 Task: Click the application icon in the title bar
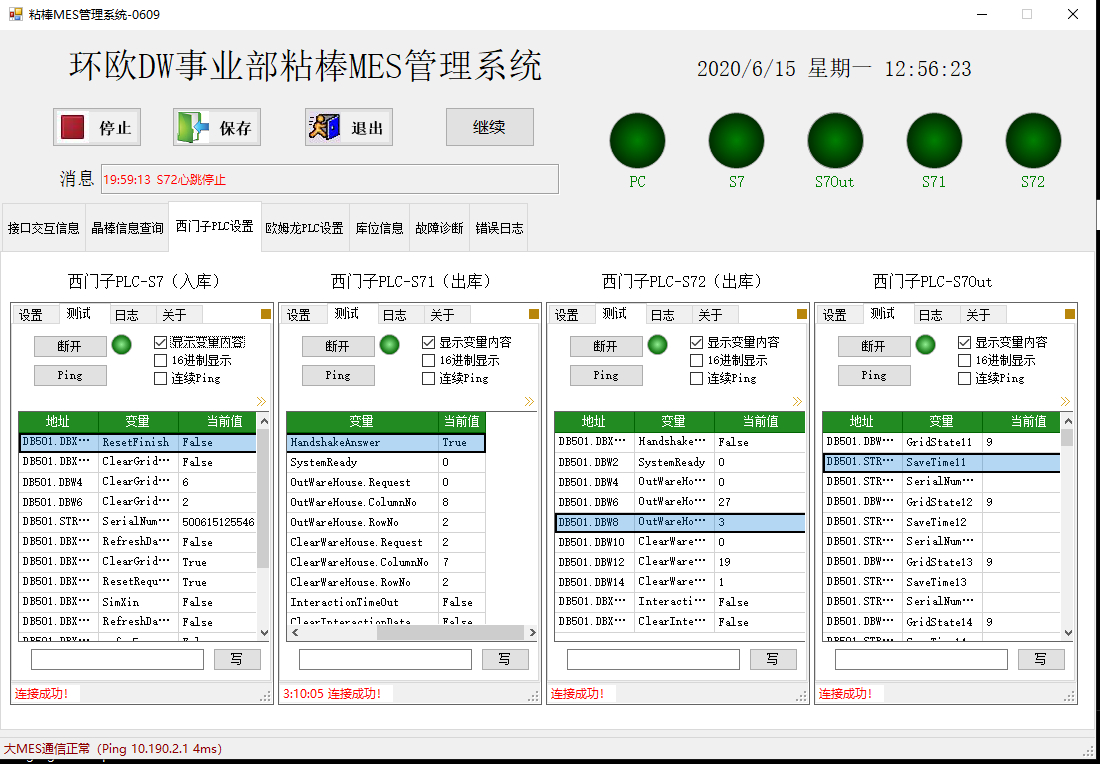pyautogui.click(x=15, y=13)
